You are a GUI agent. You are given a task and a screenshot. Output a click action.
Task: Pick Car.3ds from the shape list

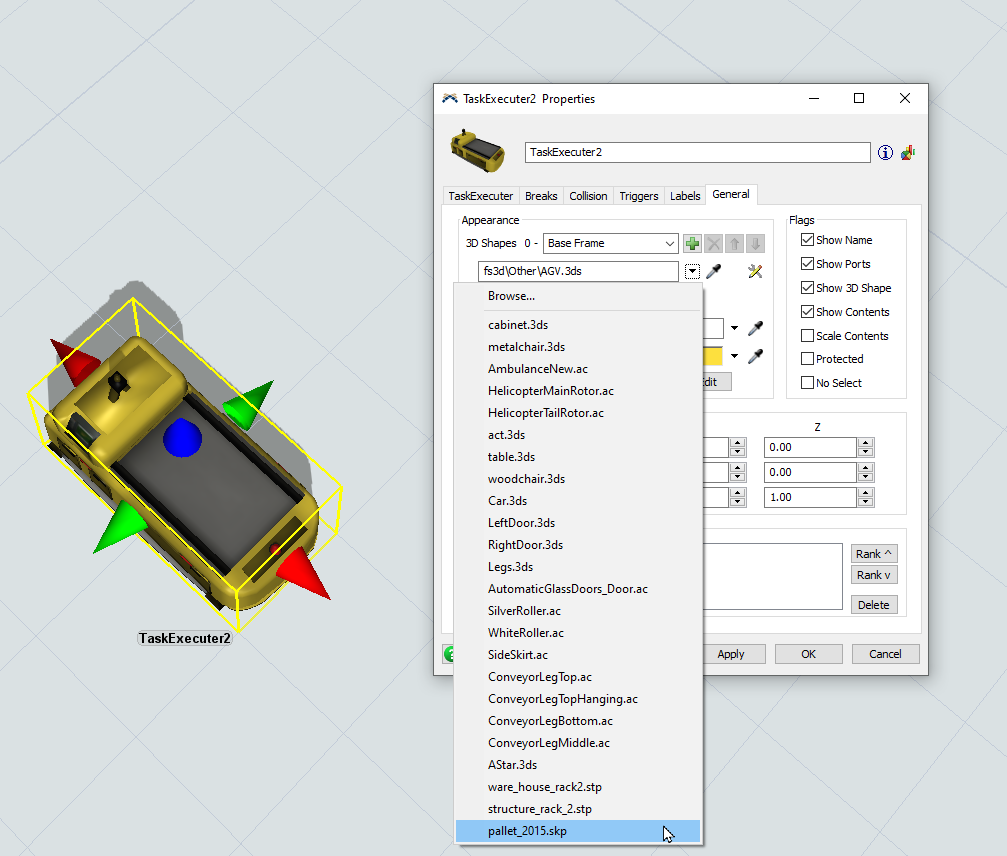tap(578, 501)
